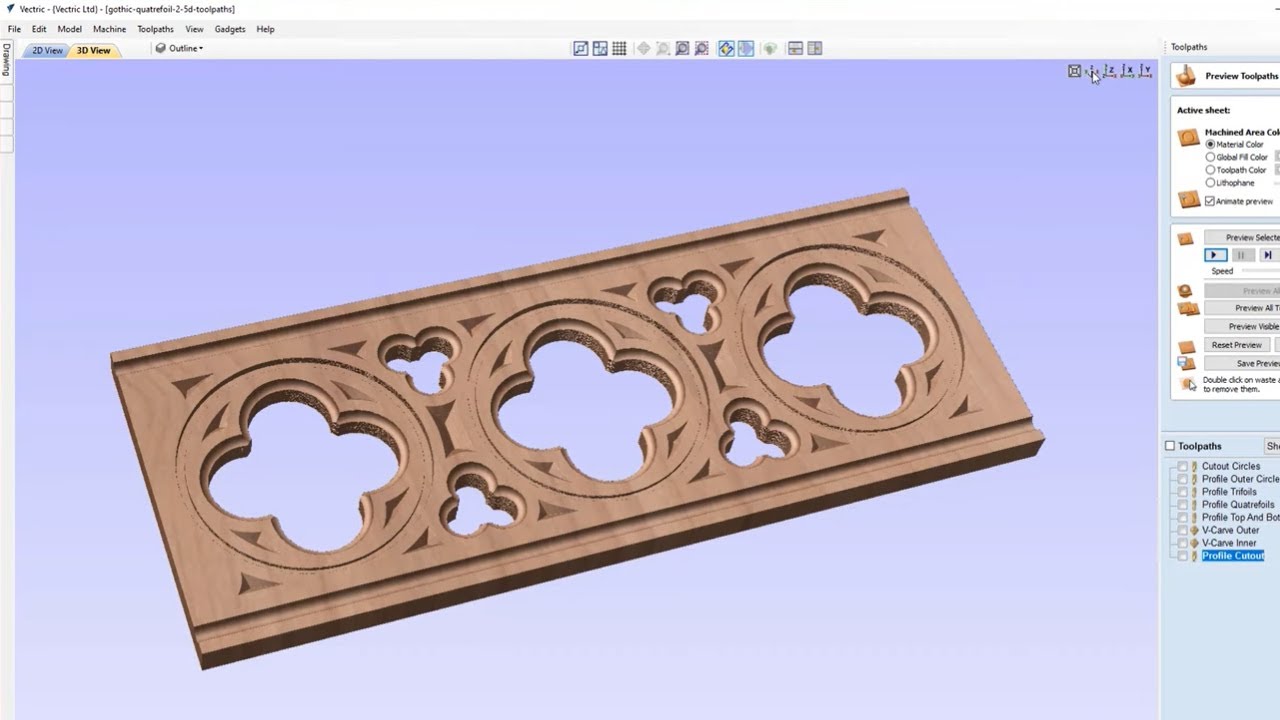Click the Preview All Toolpaths button
This screenshot has height=720, width=1280.
(1242, 308)
